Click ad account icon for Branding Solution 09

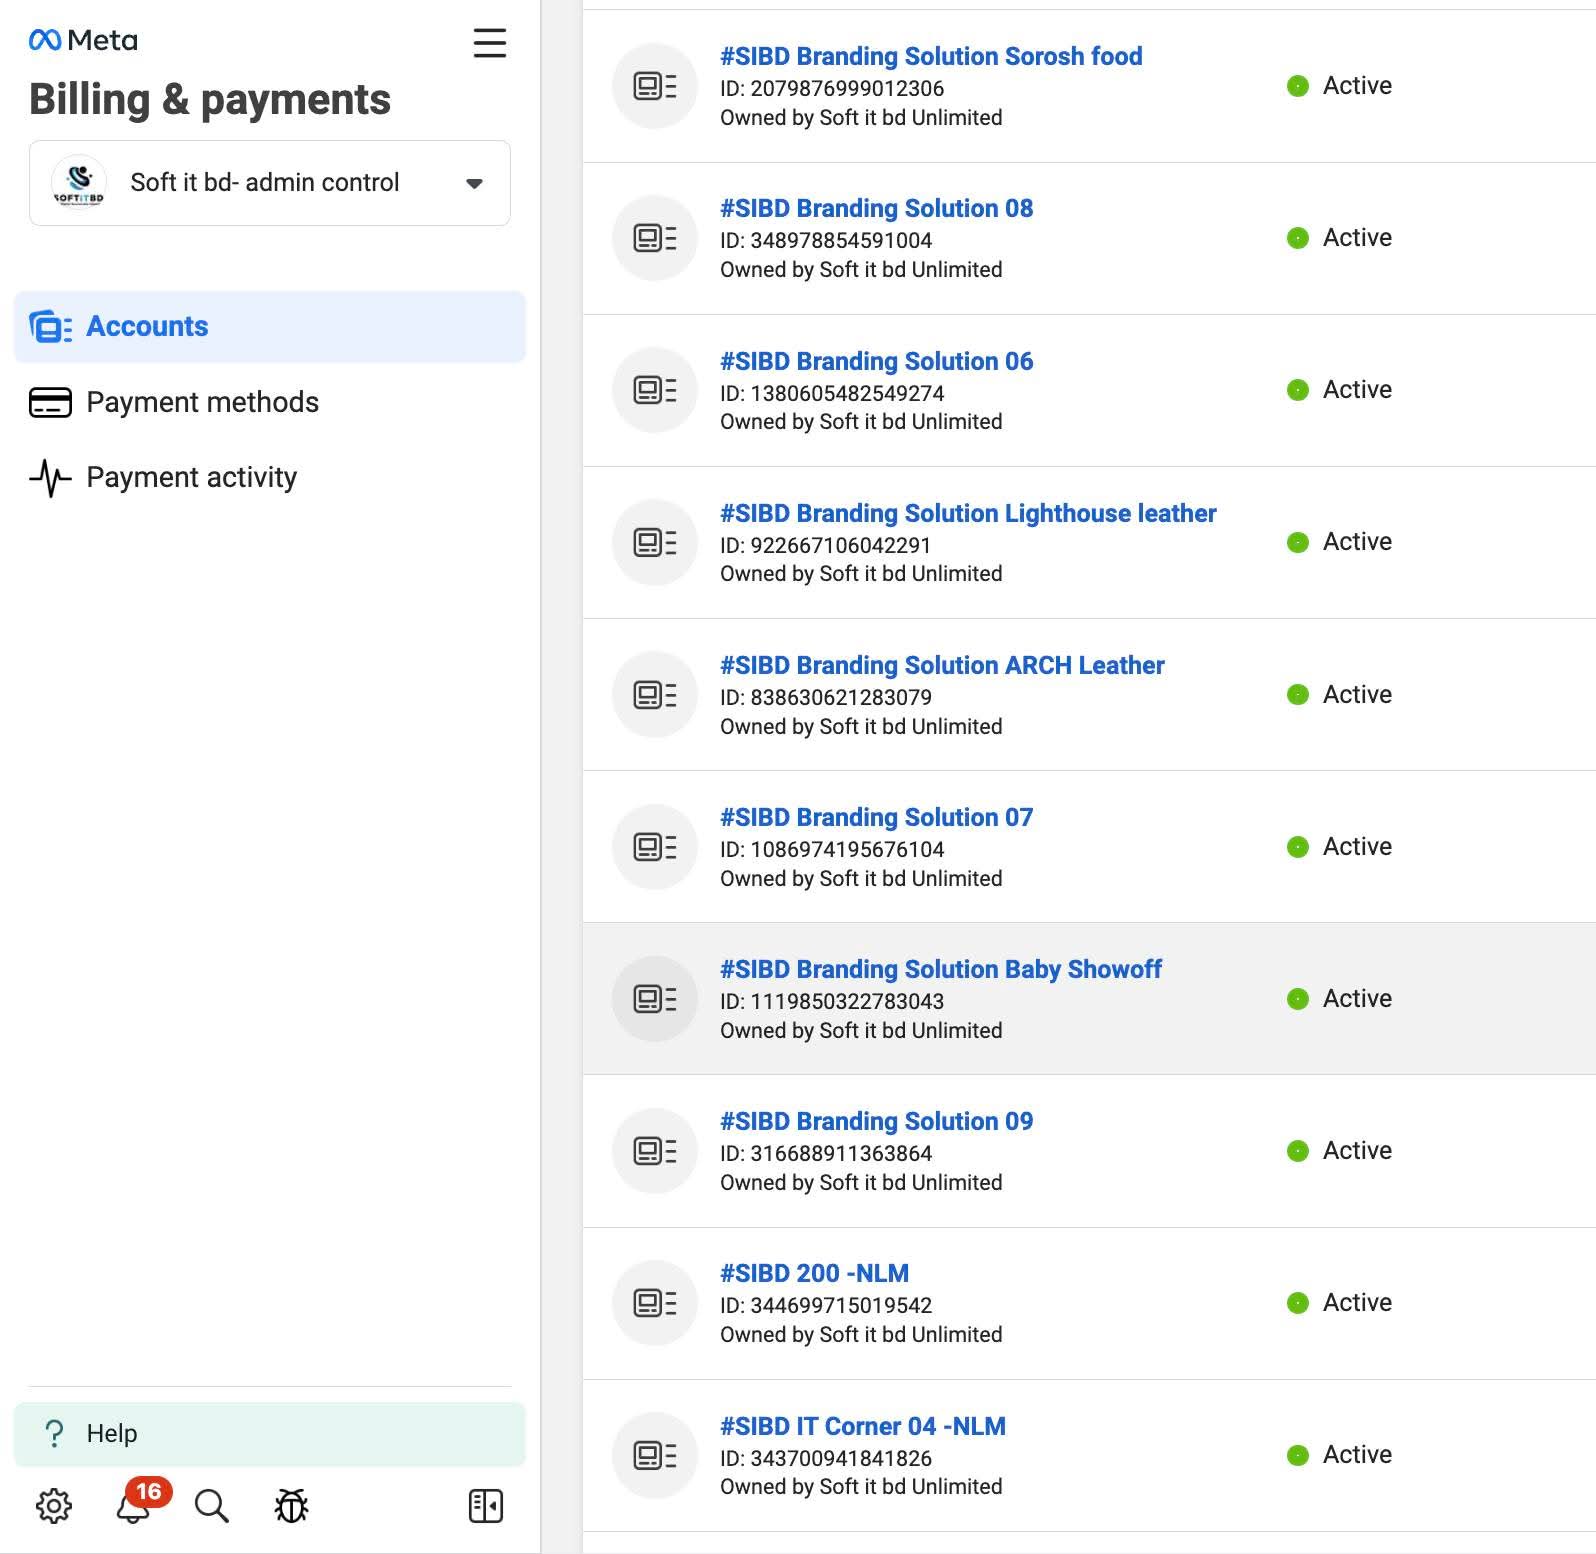(x=655, y=1150)
